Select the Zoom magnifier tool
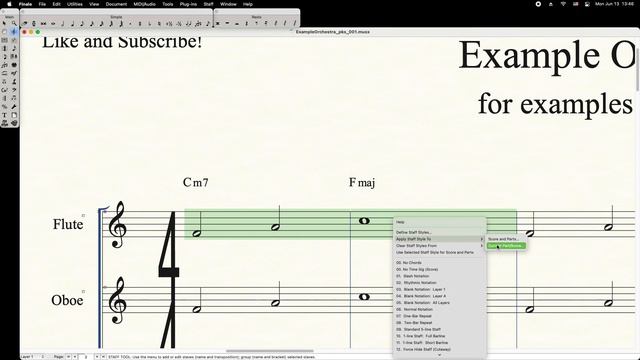 click(14, 23)
